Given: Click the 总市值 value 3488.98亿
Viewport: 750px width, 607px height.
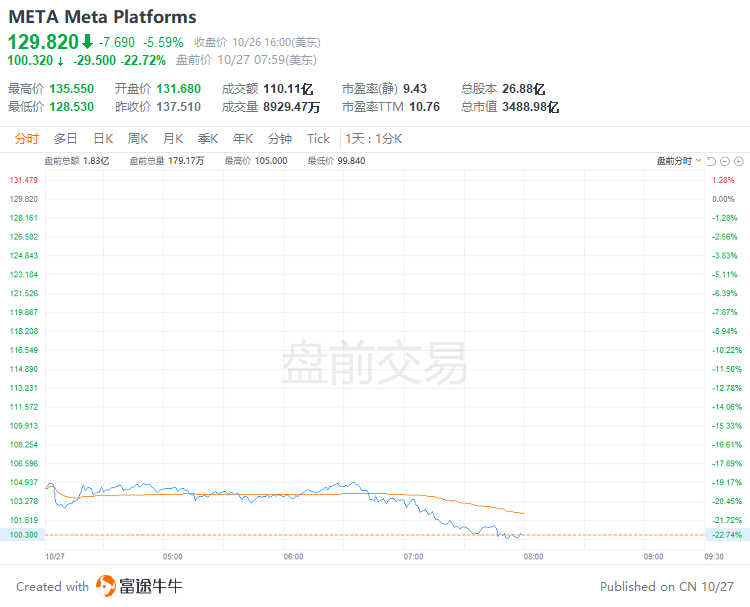Looking at the screenshot, I should click(x=530, y=107).
